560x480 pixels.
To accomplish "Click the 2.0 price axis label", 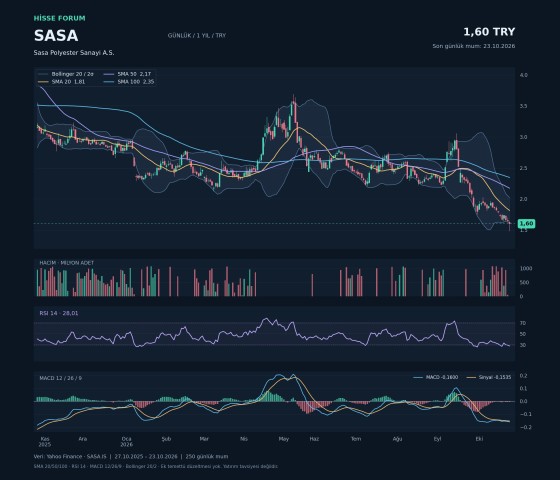I will [524, 199].
